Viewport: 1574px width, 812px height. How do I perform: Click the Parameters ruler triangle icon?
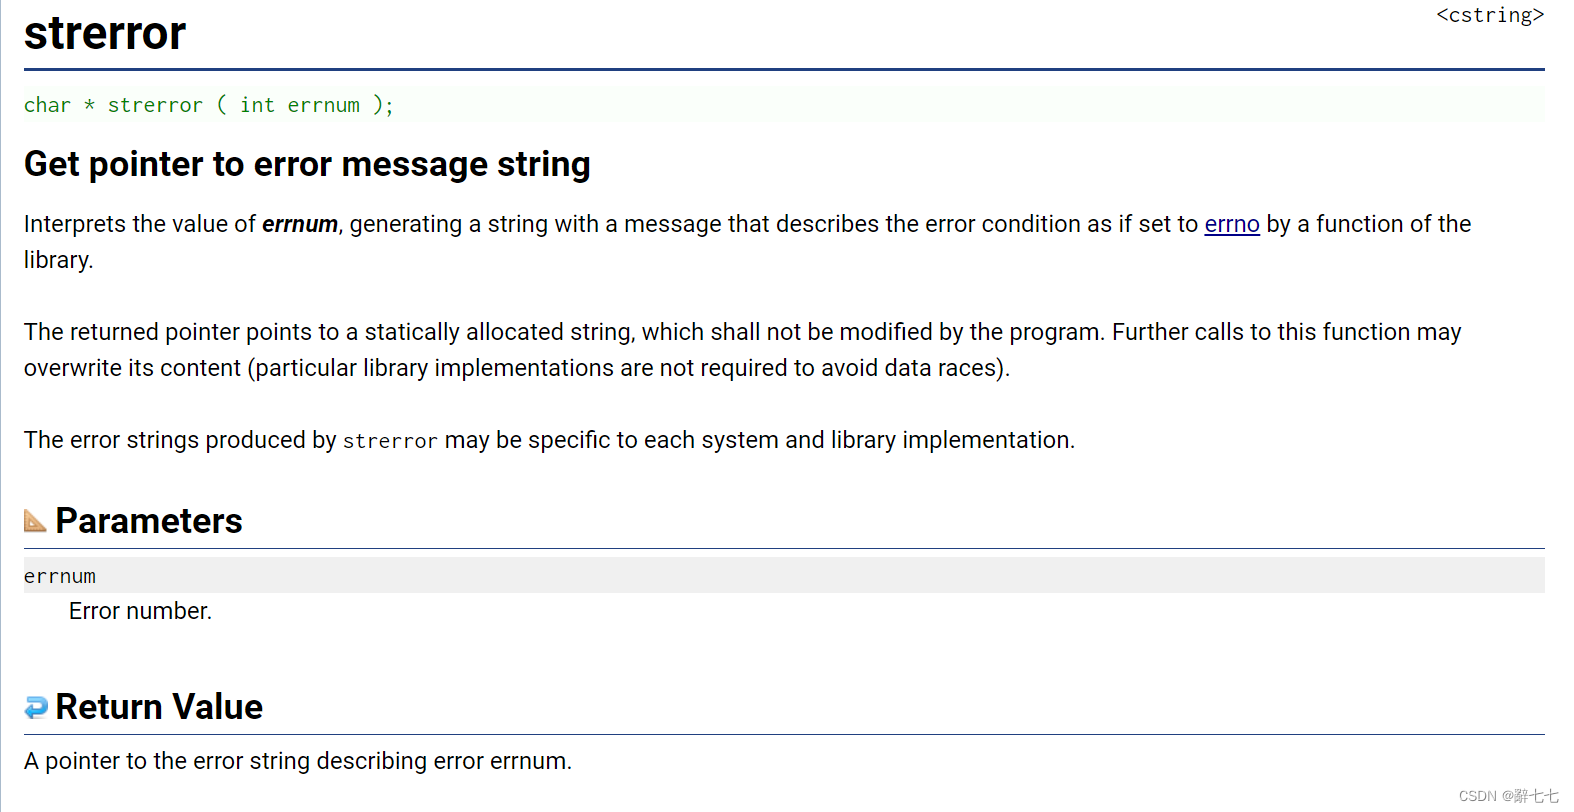click(35, 521)
